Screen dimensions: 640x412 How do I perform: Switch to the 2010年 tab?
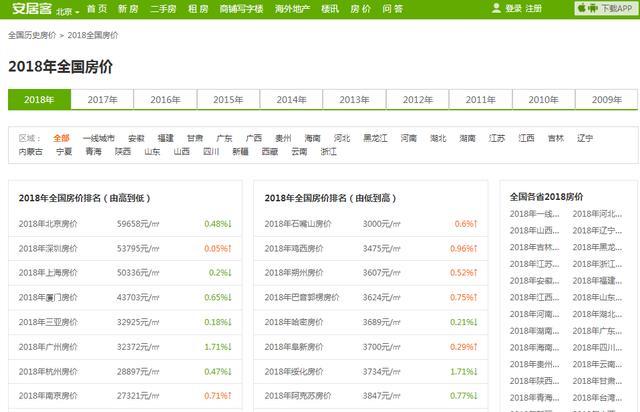coord(543,100)
